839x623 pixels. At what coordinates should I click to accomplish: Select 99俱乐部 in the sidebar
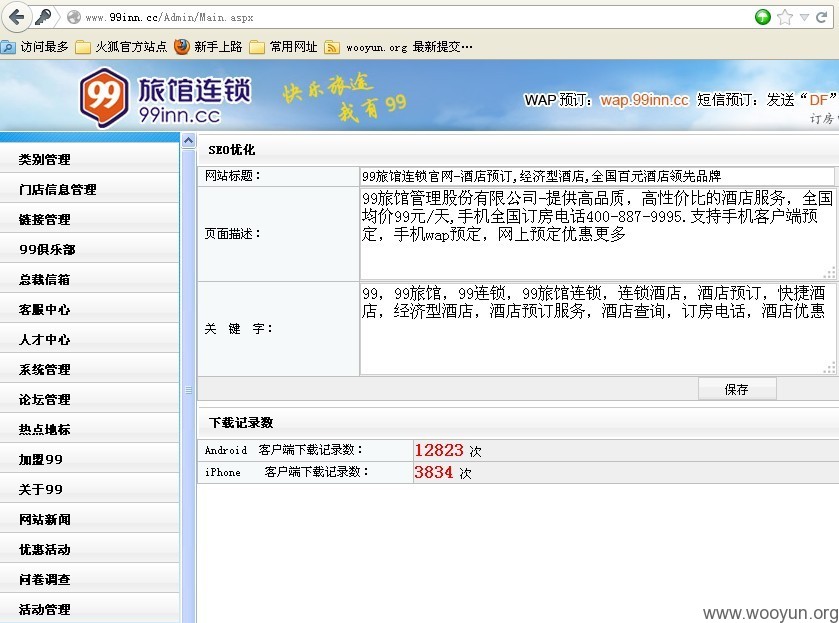tap(89, 249)
